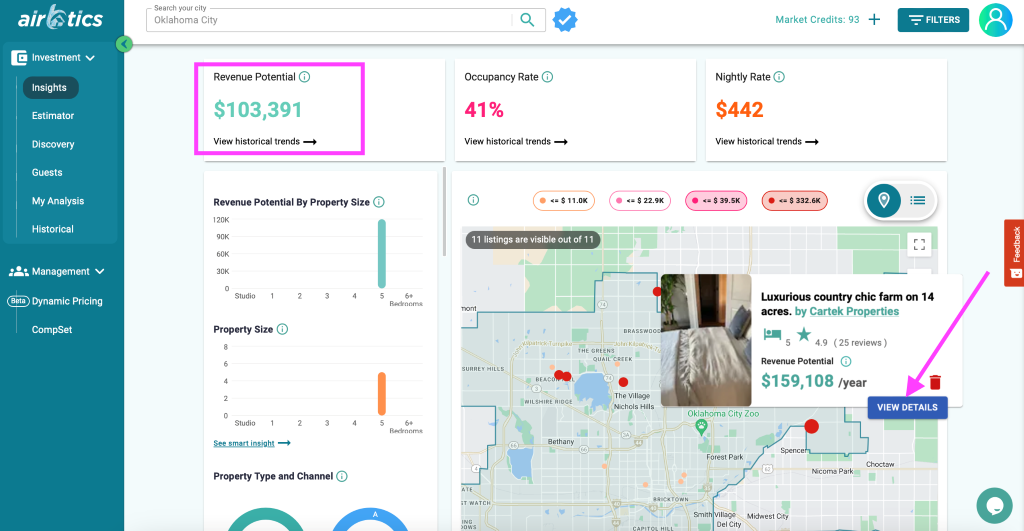The width and height of the screenshot is (1024, 531).
Task: Click the blue Channel donut chart
Action: point(370,520)
